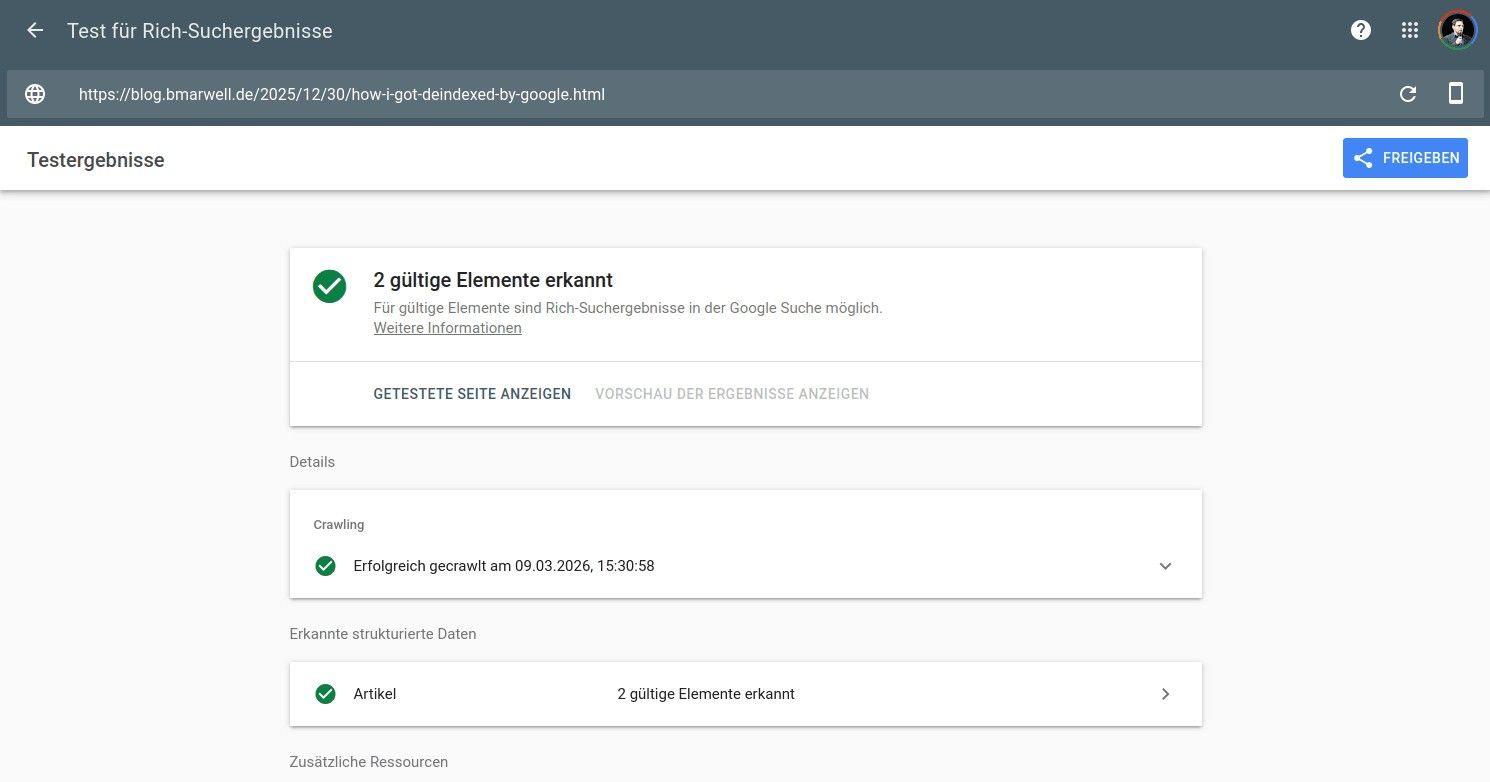Image resolution: width=1490 pixels, height=782 pixels.
Task: Select VORSCHAU DER ERGEBNISSE ANZEIGEN
Action: click(731, 394)
